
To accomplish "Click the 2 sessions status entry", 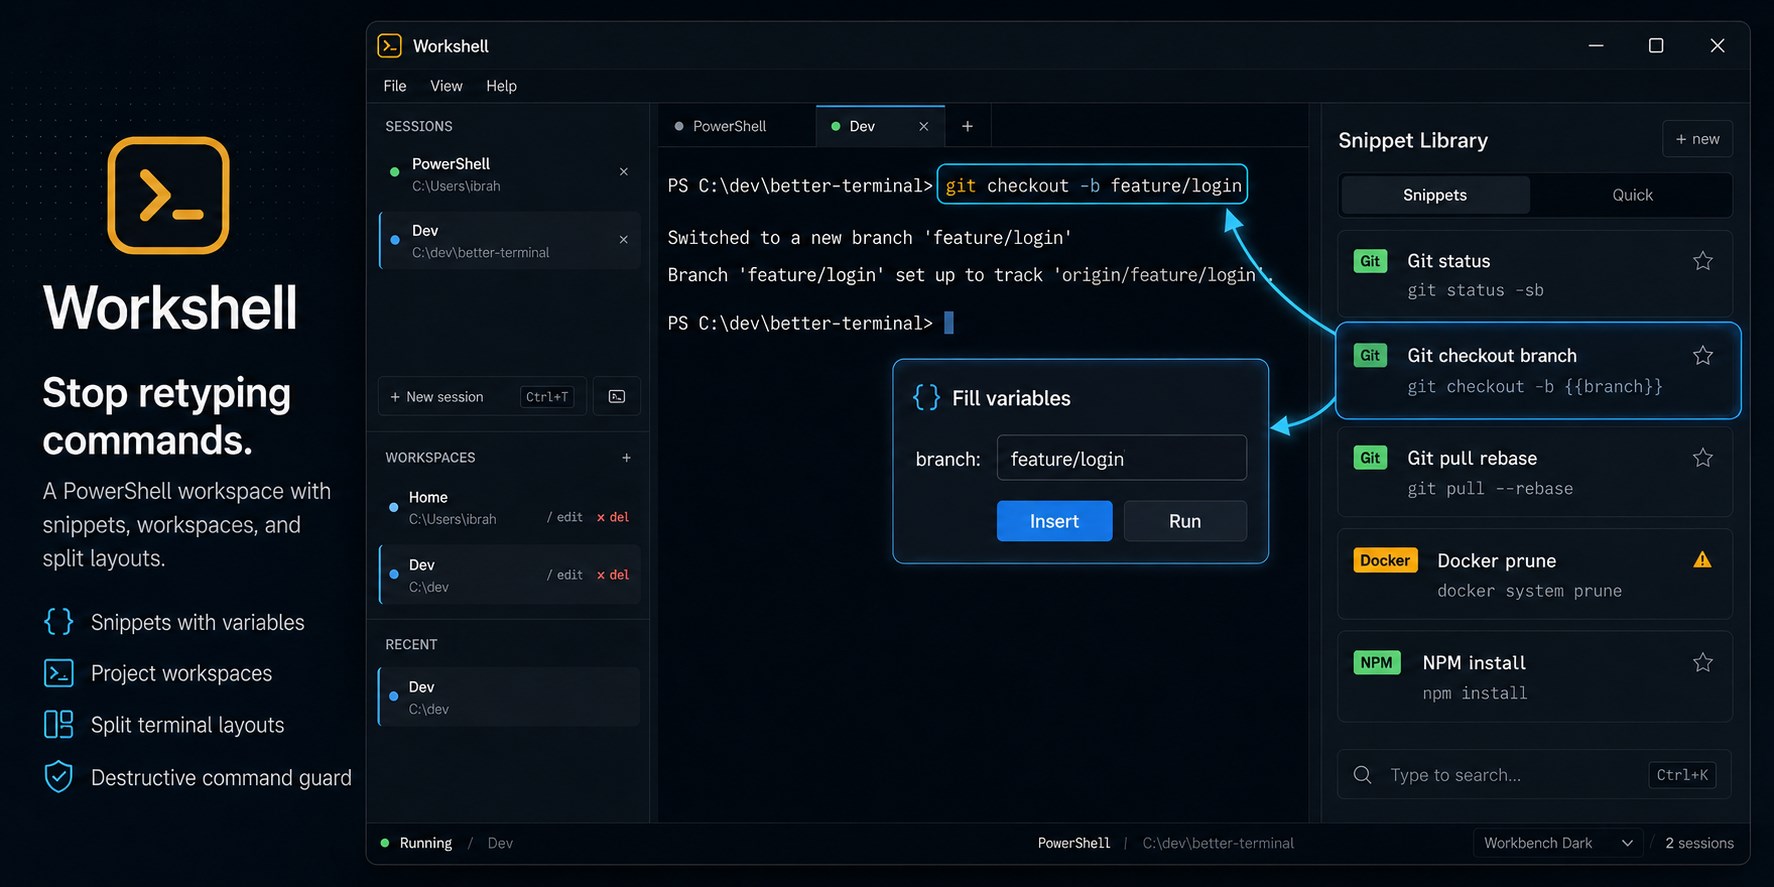I will 1699,843.
